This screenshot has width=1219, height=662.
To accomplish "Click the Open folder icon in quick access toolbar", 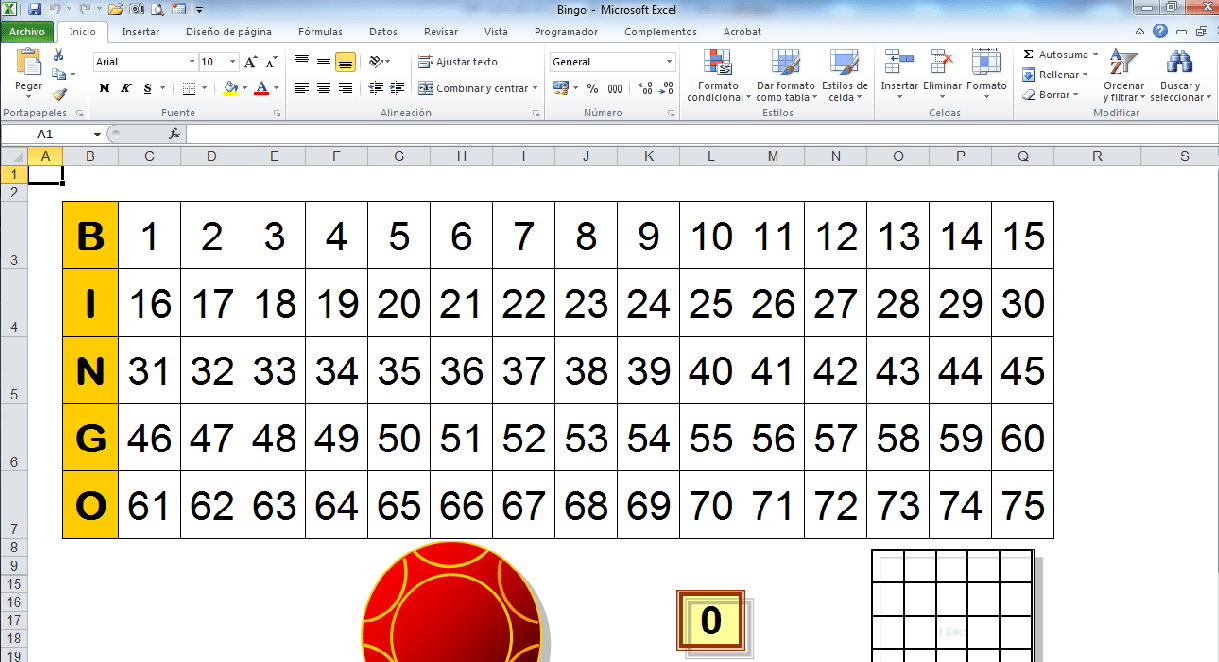I will (115, 9).
